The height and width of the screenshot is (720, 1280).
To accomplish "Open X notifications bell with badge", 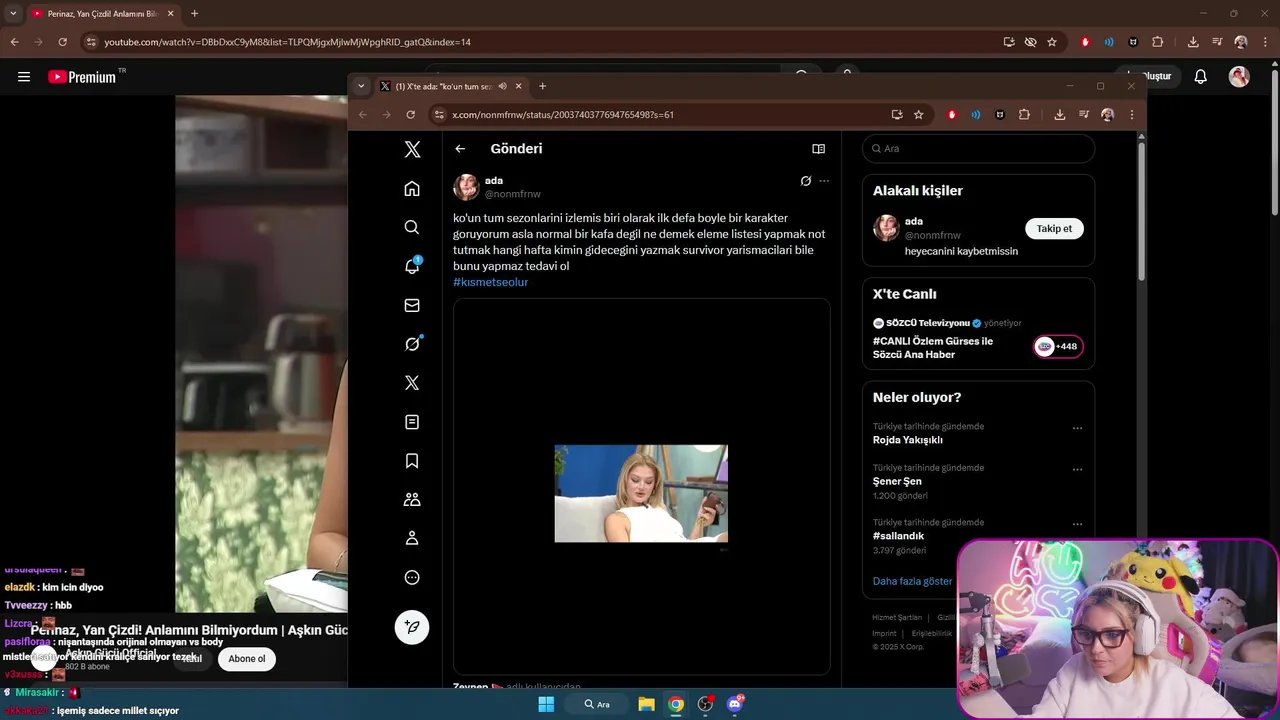I will [x=412, y=266].
